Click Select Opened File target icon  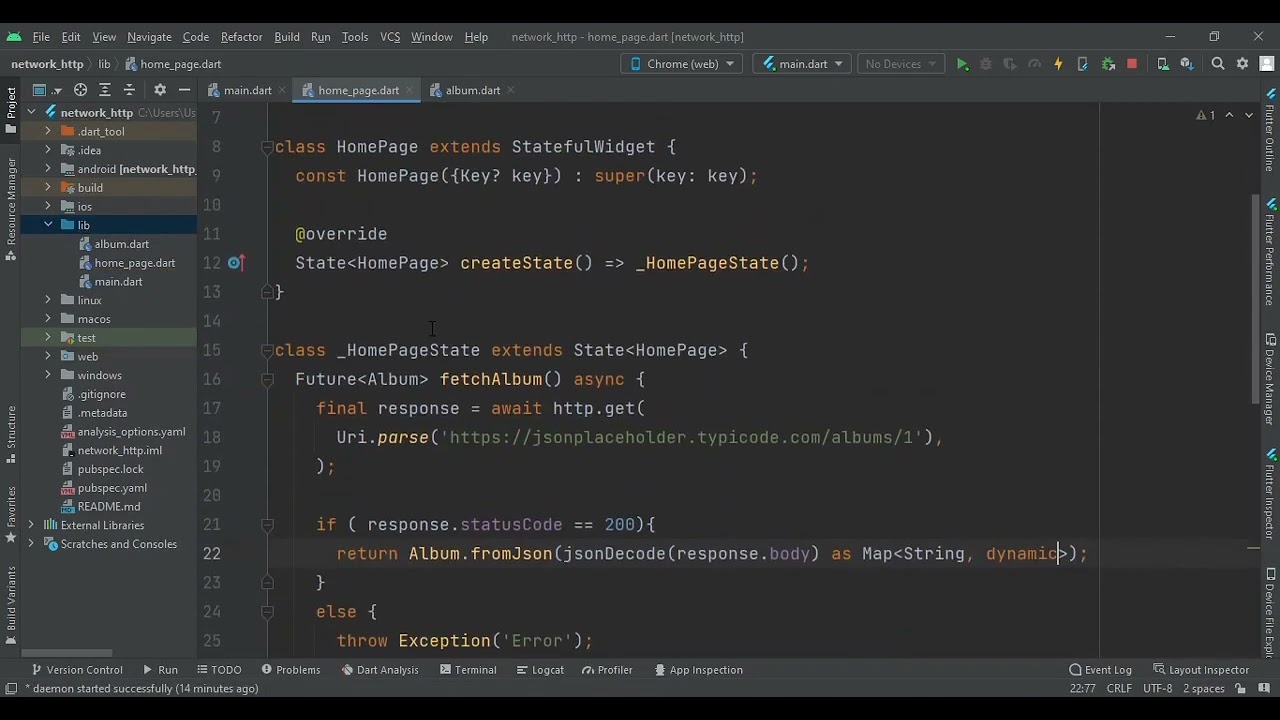[81, 90]
